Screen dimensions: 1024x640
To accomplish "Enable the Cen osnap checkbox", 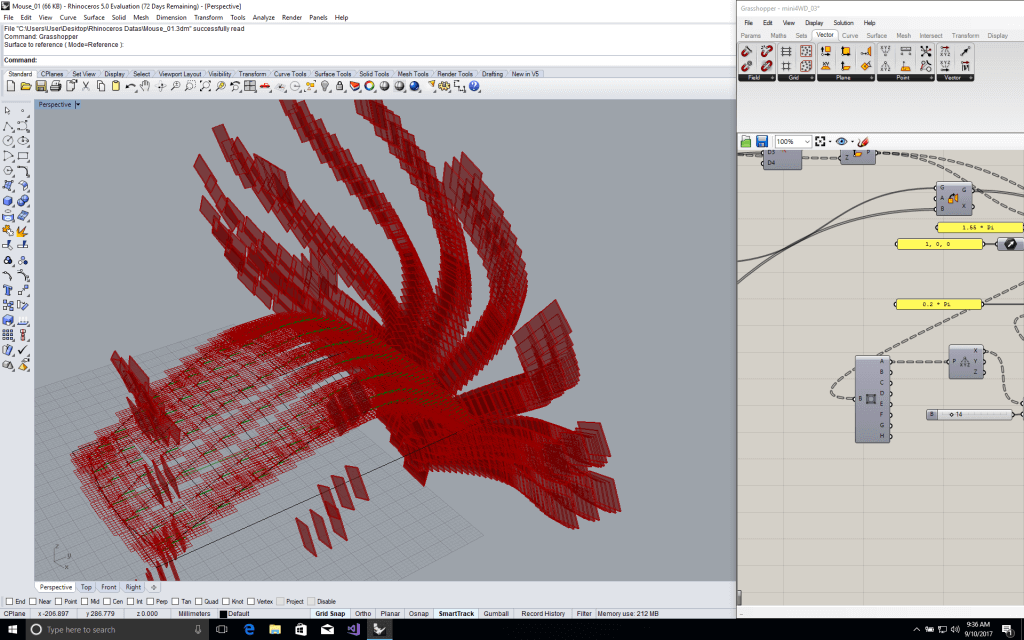I will pos(107,601).
